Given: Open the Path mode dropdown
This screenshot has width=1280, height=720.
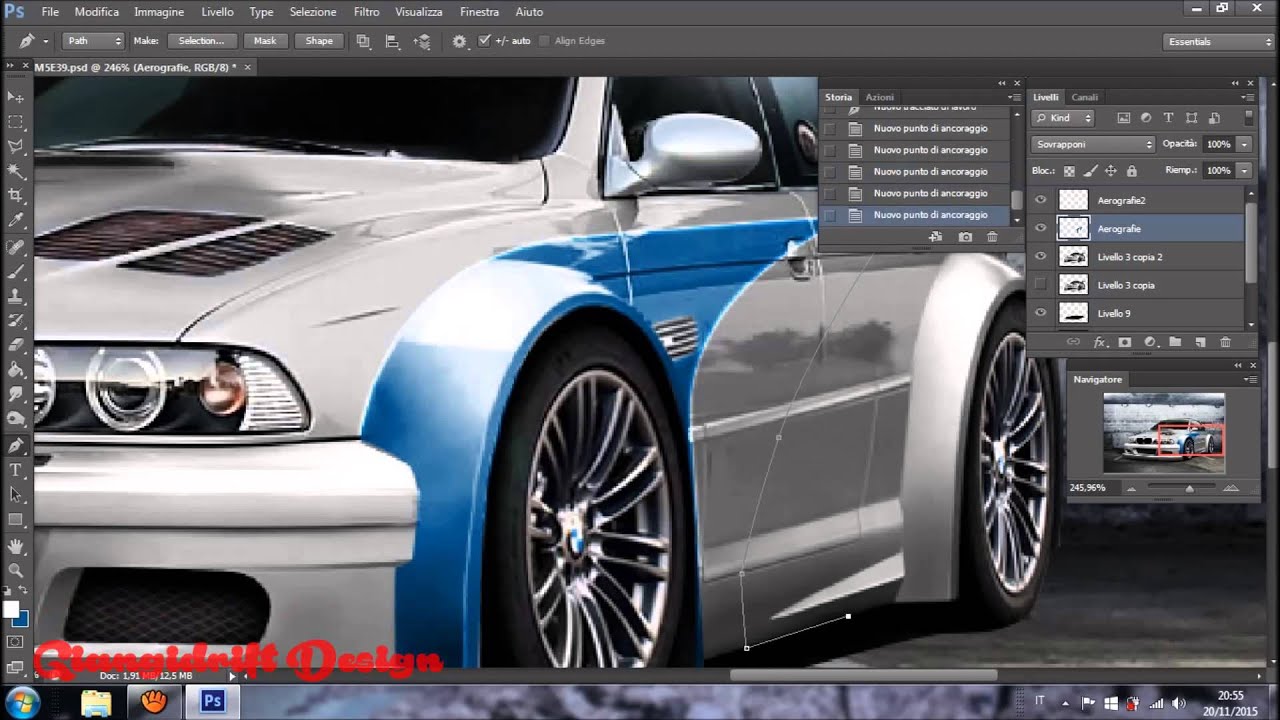Looking at the screenshot, I should [x=93, y=41].
